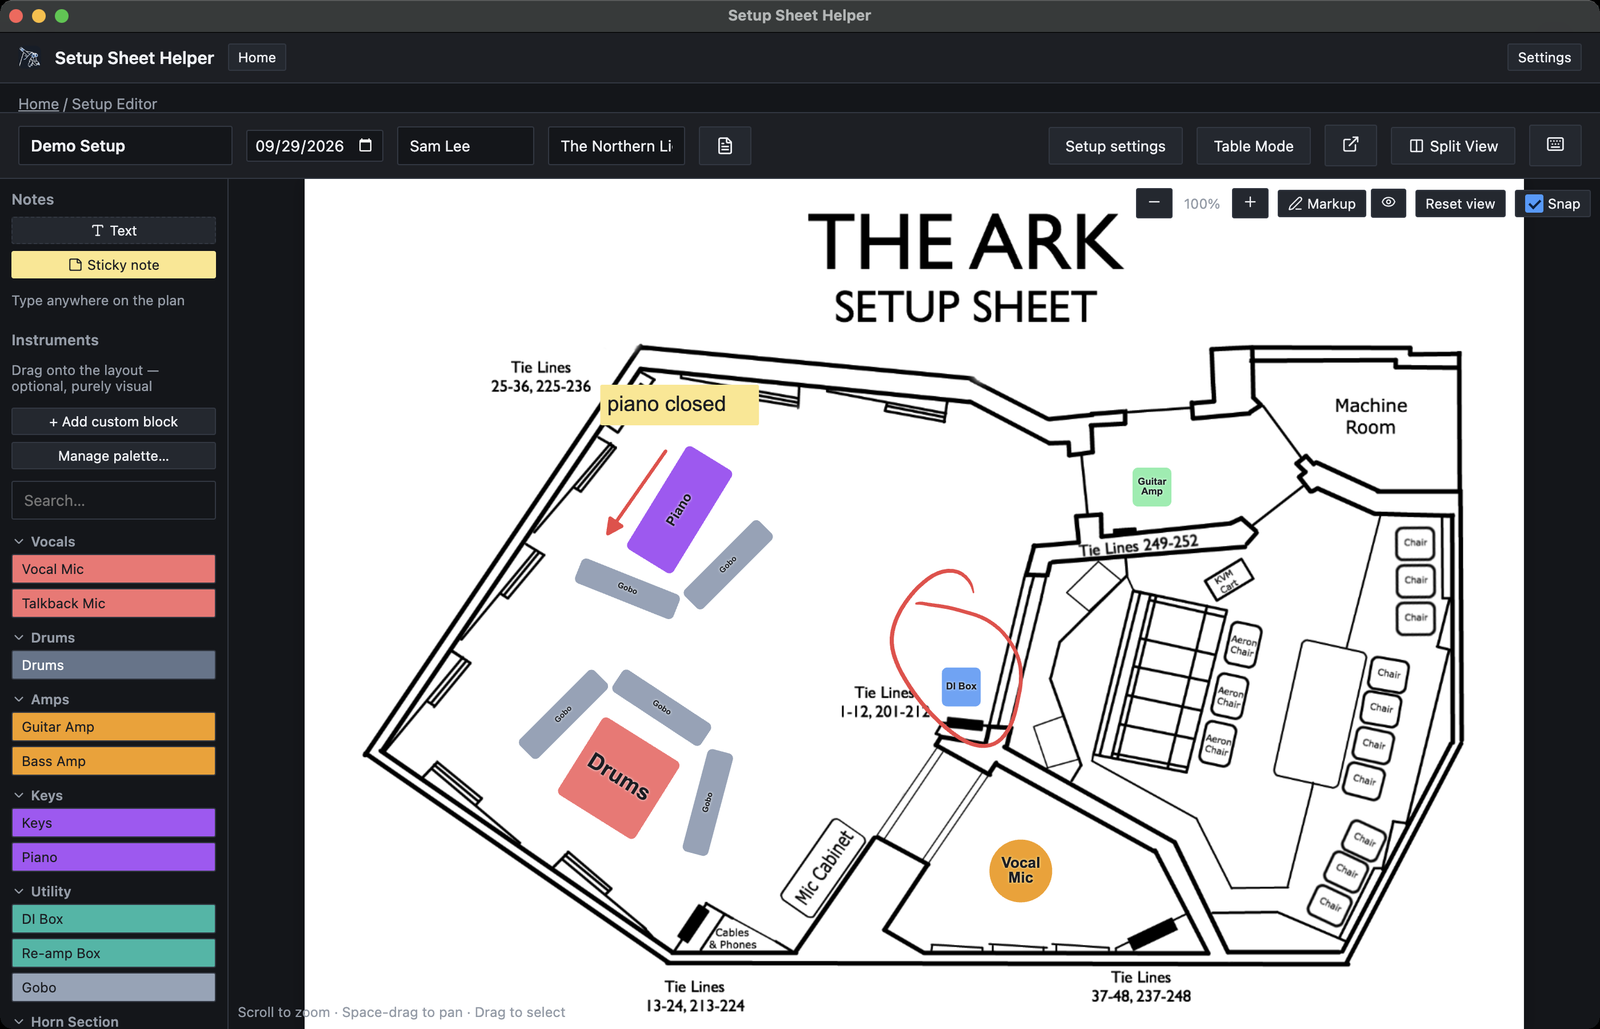
Task: Zoom in with the plus button
Action: coord(1250,203)
